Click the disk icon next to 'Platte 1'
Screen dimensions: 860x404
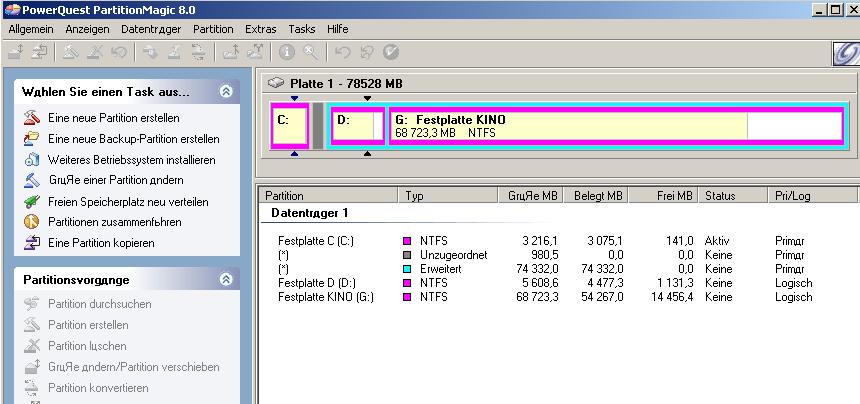click(x=276, y=83)
